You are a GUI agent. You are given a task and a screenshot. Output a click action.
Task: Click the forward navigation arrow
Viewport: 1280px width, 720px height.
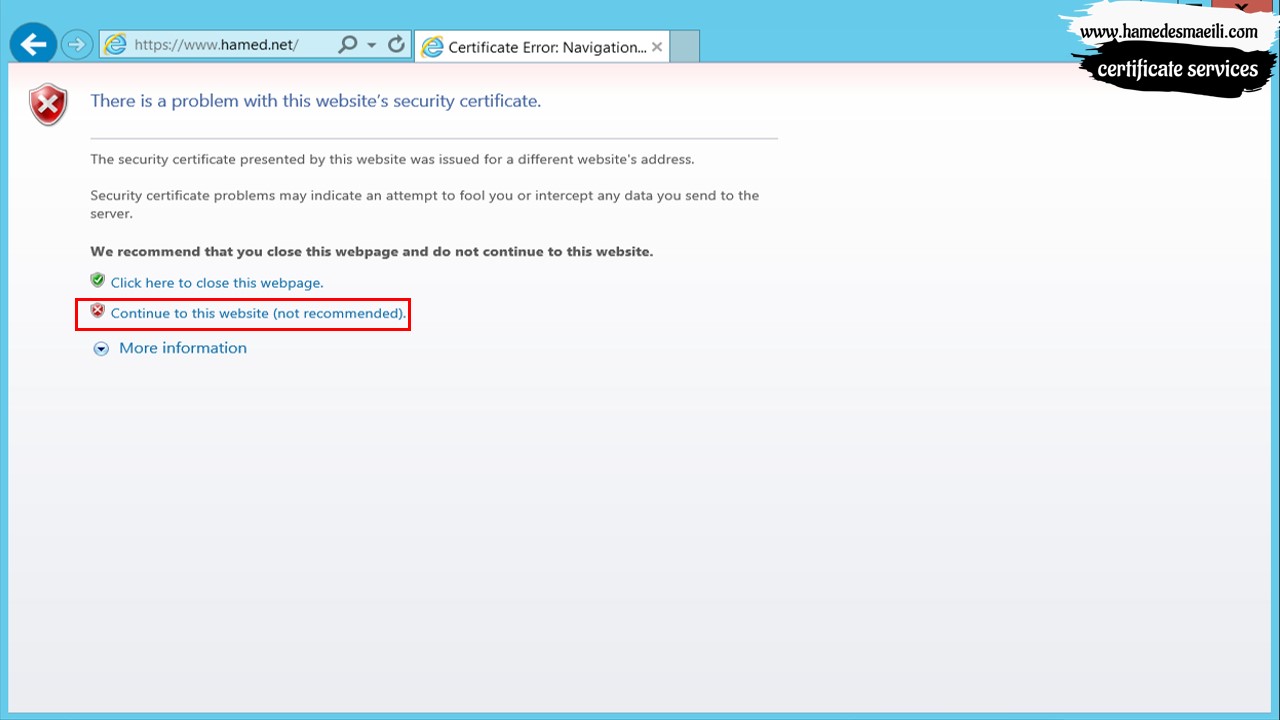[76, 45]
